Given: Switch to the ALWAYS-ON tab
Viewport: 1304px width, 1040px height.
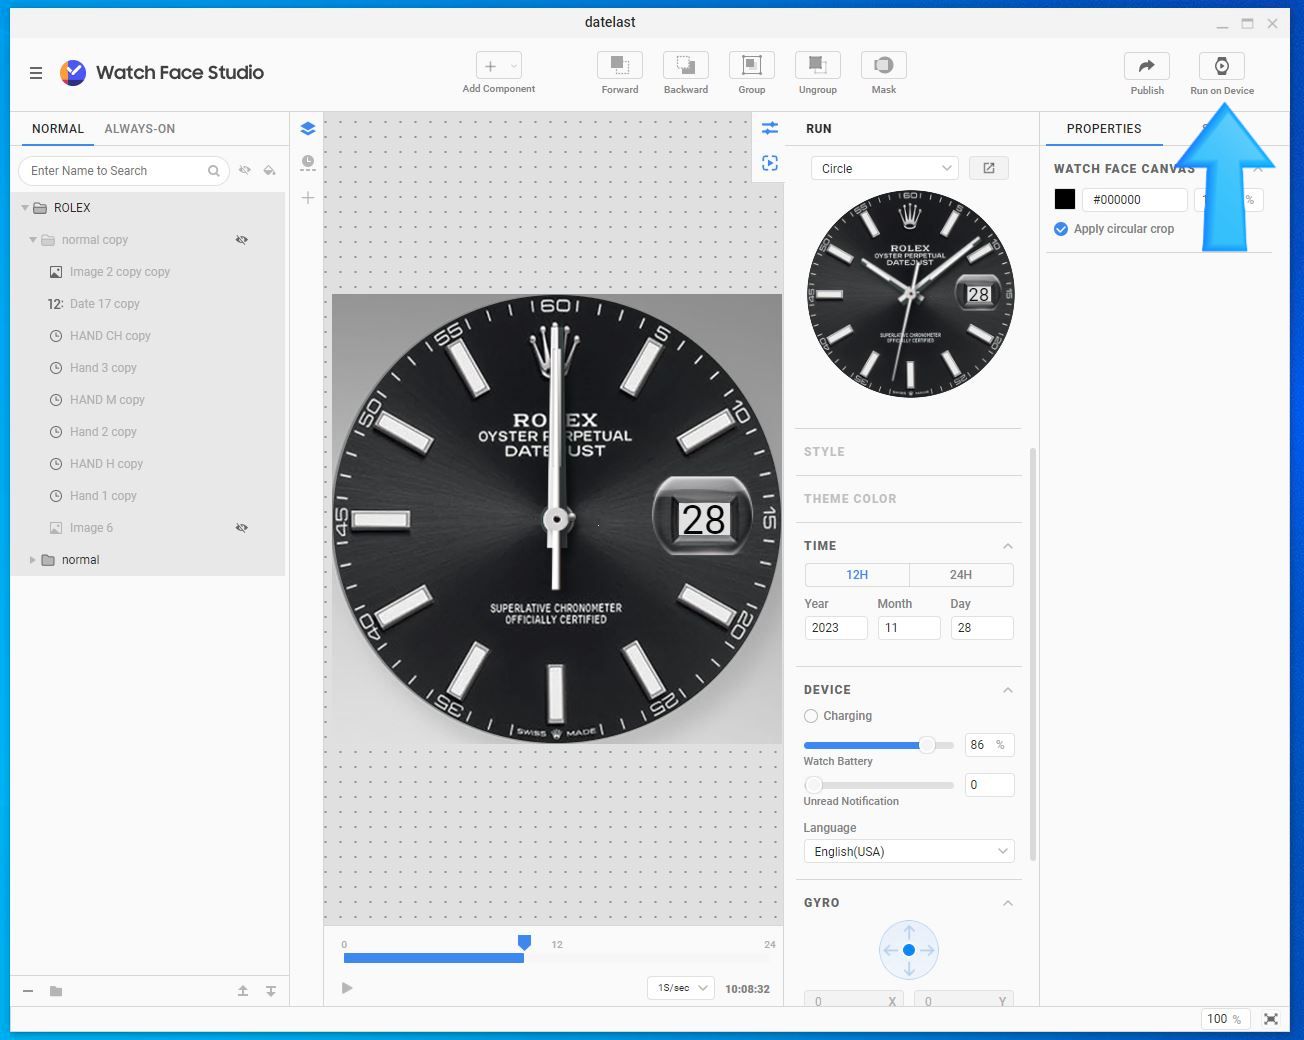Looking at the screenshot, I should click(140, 129).
